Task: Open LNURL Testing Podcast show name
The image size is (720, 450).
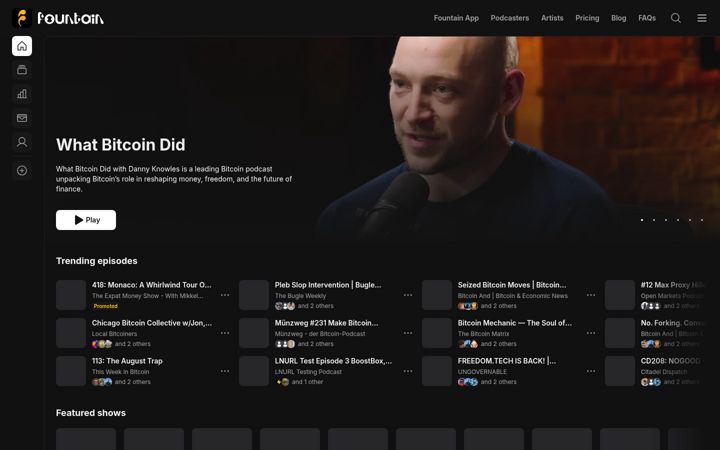Action: point(308,372)
